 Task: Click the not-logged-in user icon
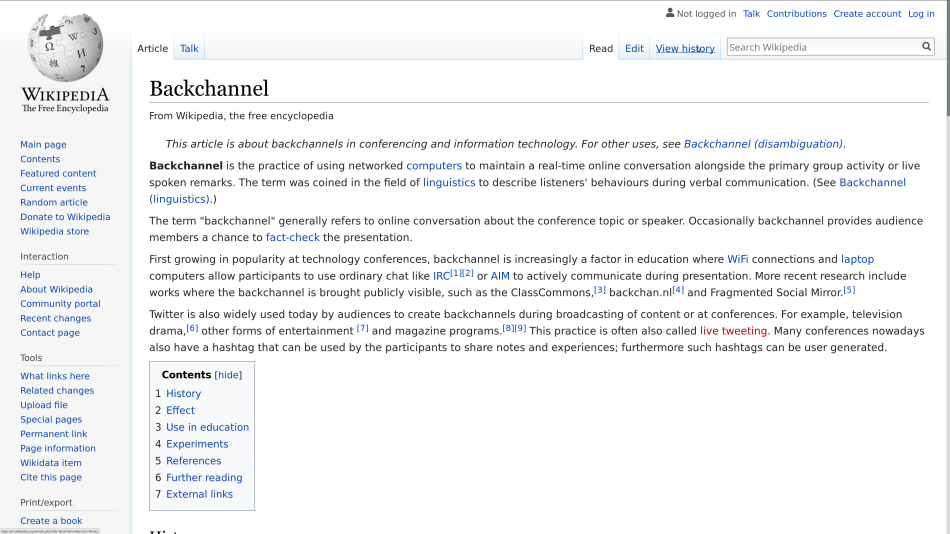click(x=669, y=13)
